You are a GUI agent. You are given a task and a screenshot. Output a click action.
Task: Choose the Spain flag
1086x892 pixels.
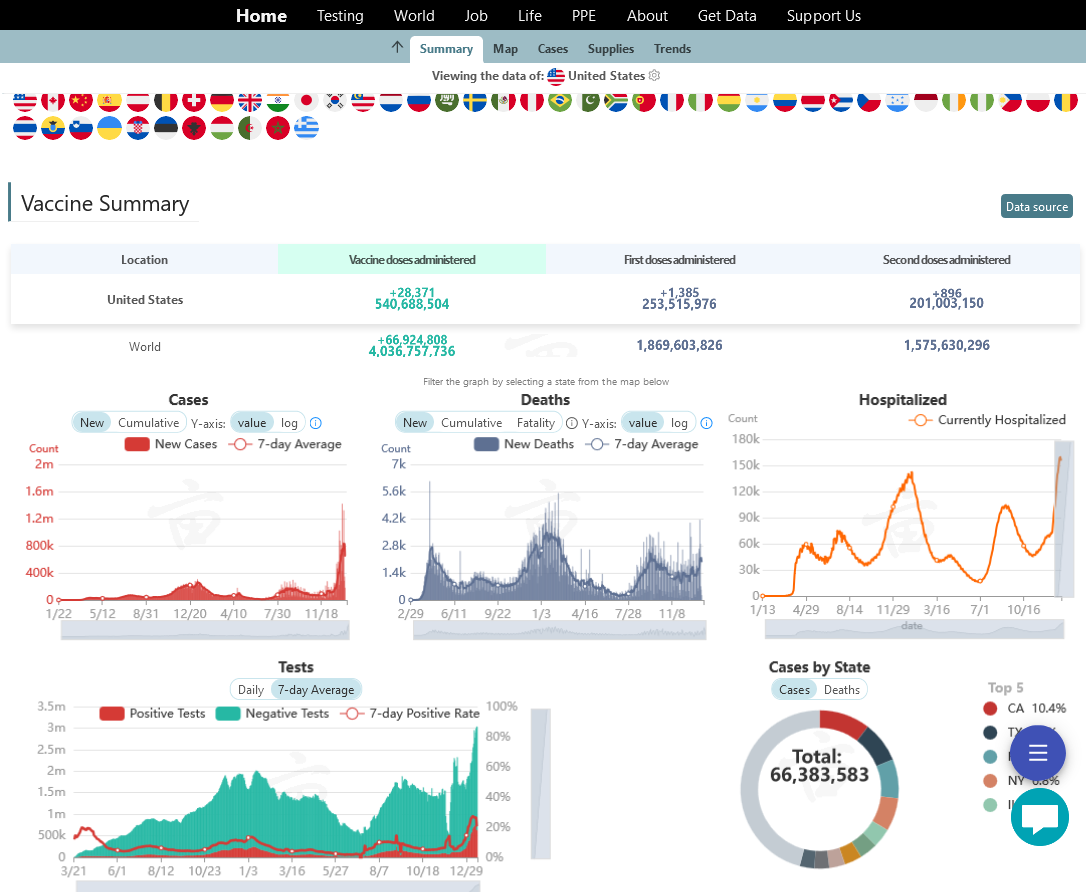[x=109, y=101]
